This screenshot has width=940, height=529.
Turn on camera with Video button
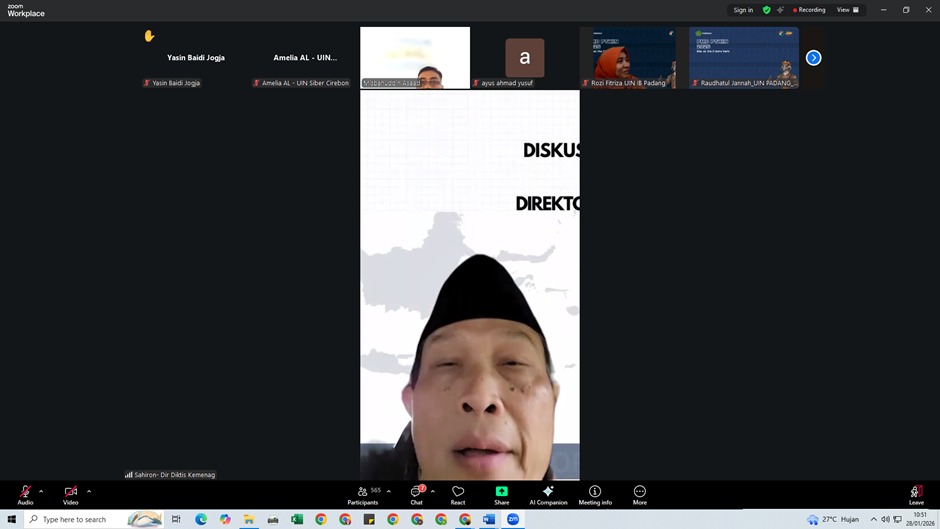point(70,495)
